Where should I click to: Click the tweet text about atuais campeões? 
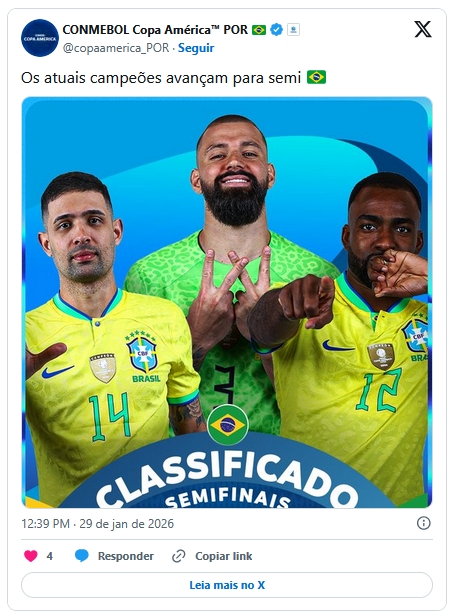coord(173,77)
